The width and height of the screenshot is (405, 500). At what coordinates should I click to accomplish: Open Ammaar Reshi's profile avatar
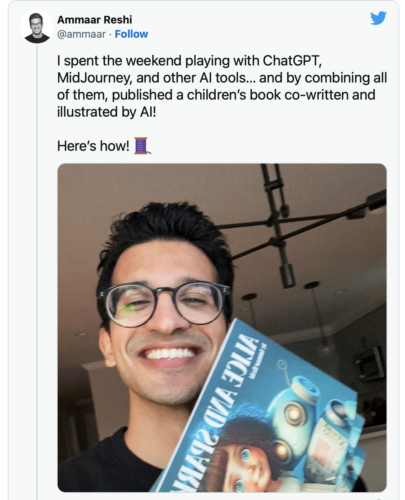coord(37,28)
